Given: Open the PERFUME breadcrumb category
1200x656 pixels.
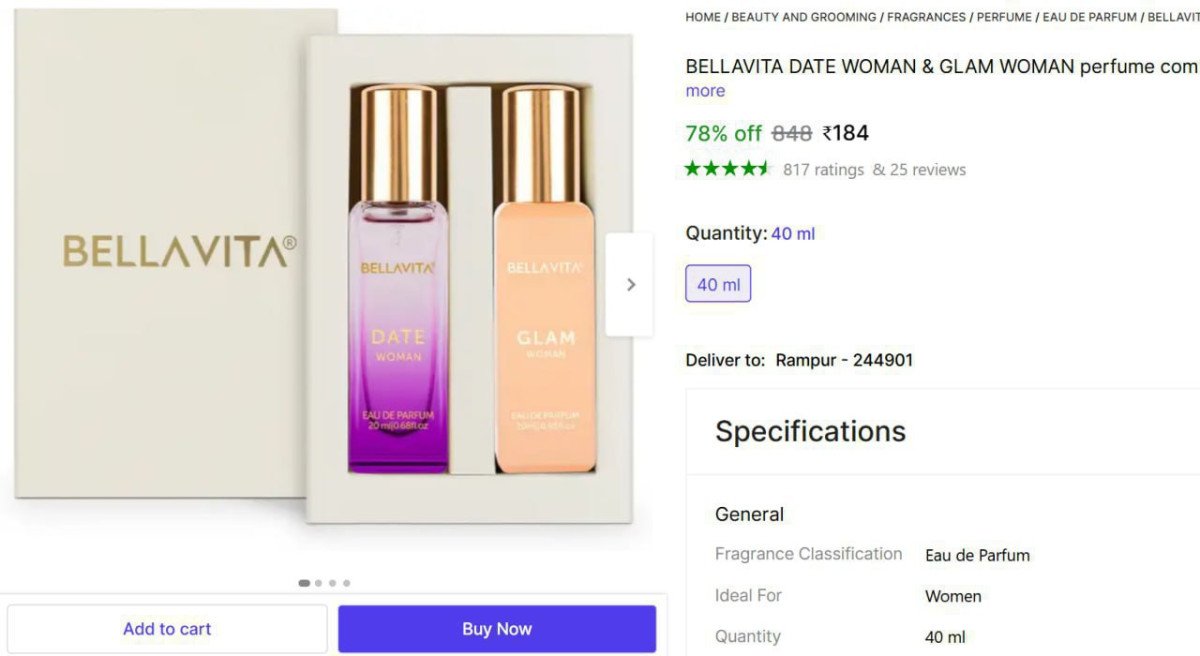Looking at the screenshot, I should [x=1004, y=17].
